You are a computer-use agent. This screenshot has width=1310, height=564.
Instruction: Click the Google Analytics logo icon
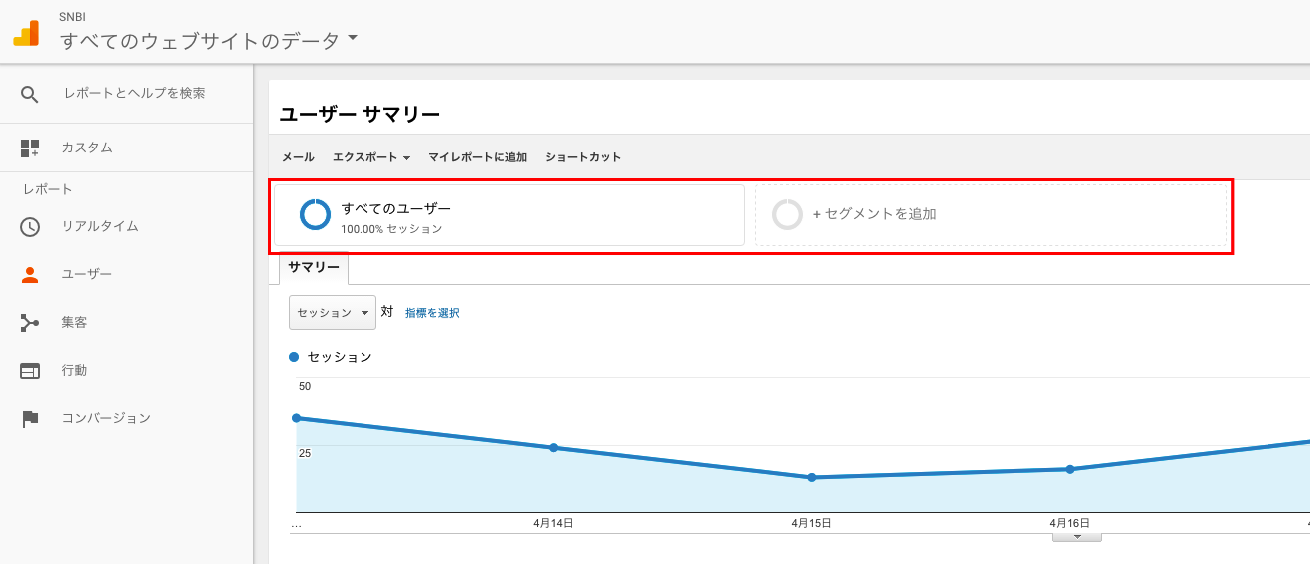[26, 33]
